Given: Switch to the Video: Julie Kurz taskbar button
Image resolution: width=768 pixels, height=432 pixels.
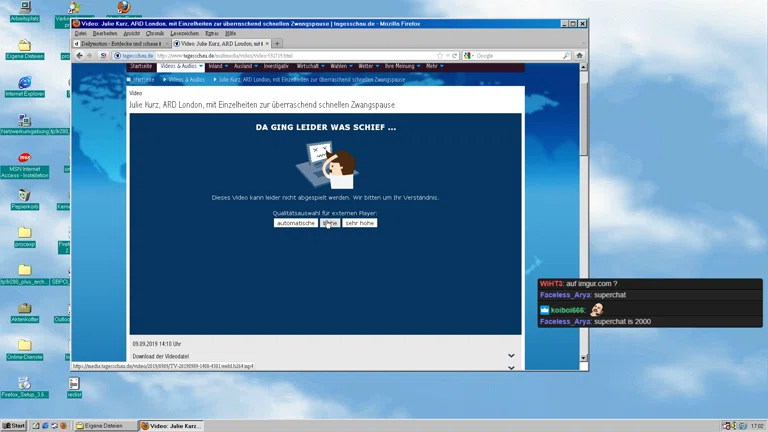Looking at the screenshot, I should coord(171,426).
